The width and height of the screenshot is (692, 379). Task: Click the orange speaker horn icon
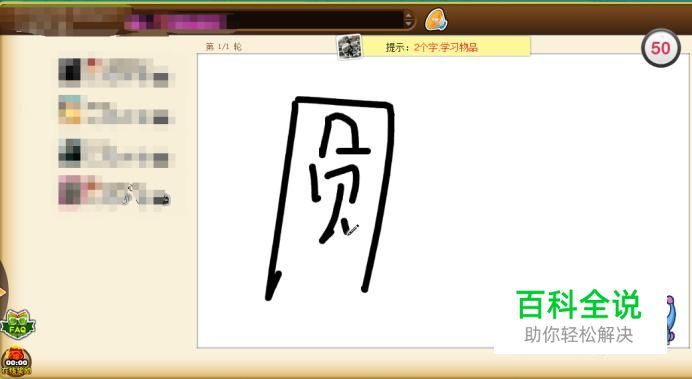pos(436,20)
